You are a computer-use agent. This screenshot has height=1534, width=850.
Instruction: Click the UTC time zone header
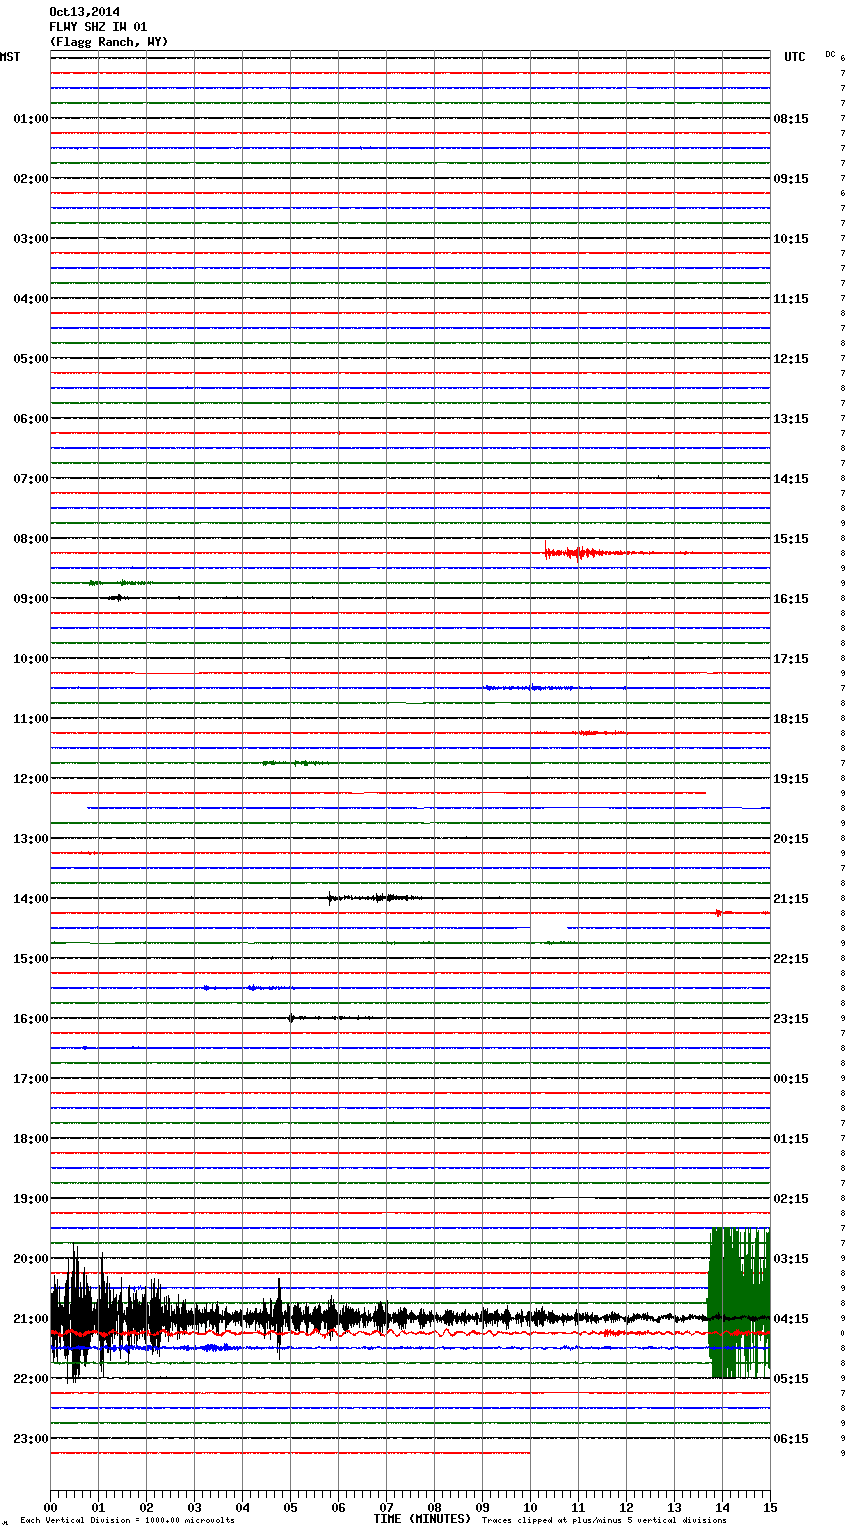point(795,57)
